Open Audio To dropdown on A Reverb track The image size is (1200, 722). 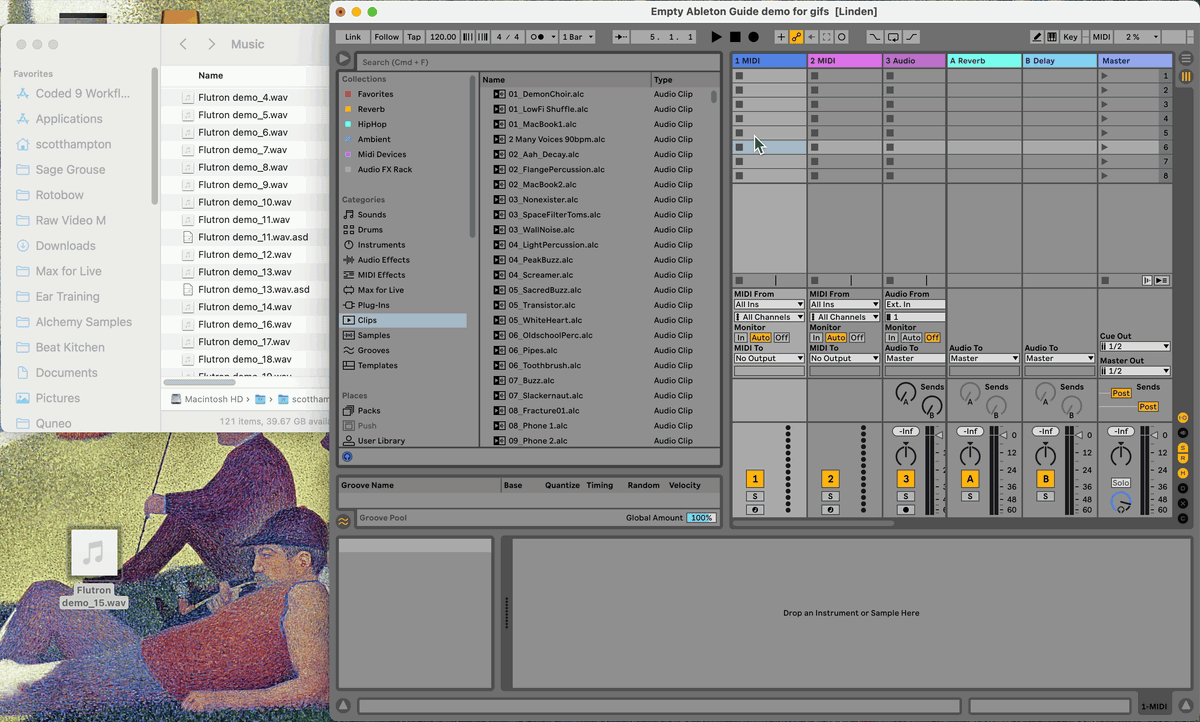(x=984, y=358)
